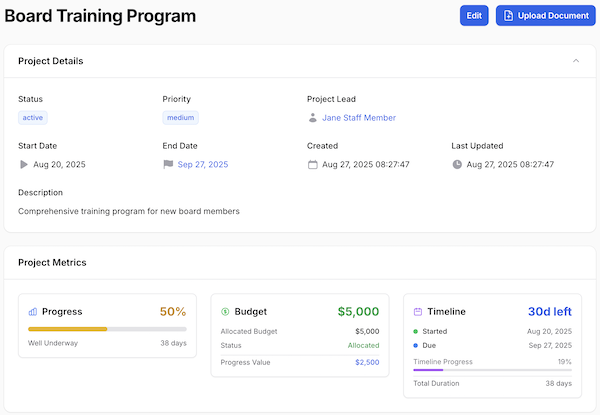Click the calendar icon in Timeline card

tap(418, 312)
